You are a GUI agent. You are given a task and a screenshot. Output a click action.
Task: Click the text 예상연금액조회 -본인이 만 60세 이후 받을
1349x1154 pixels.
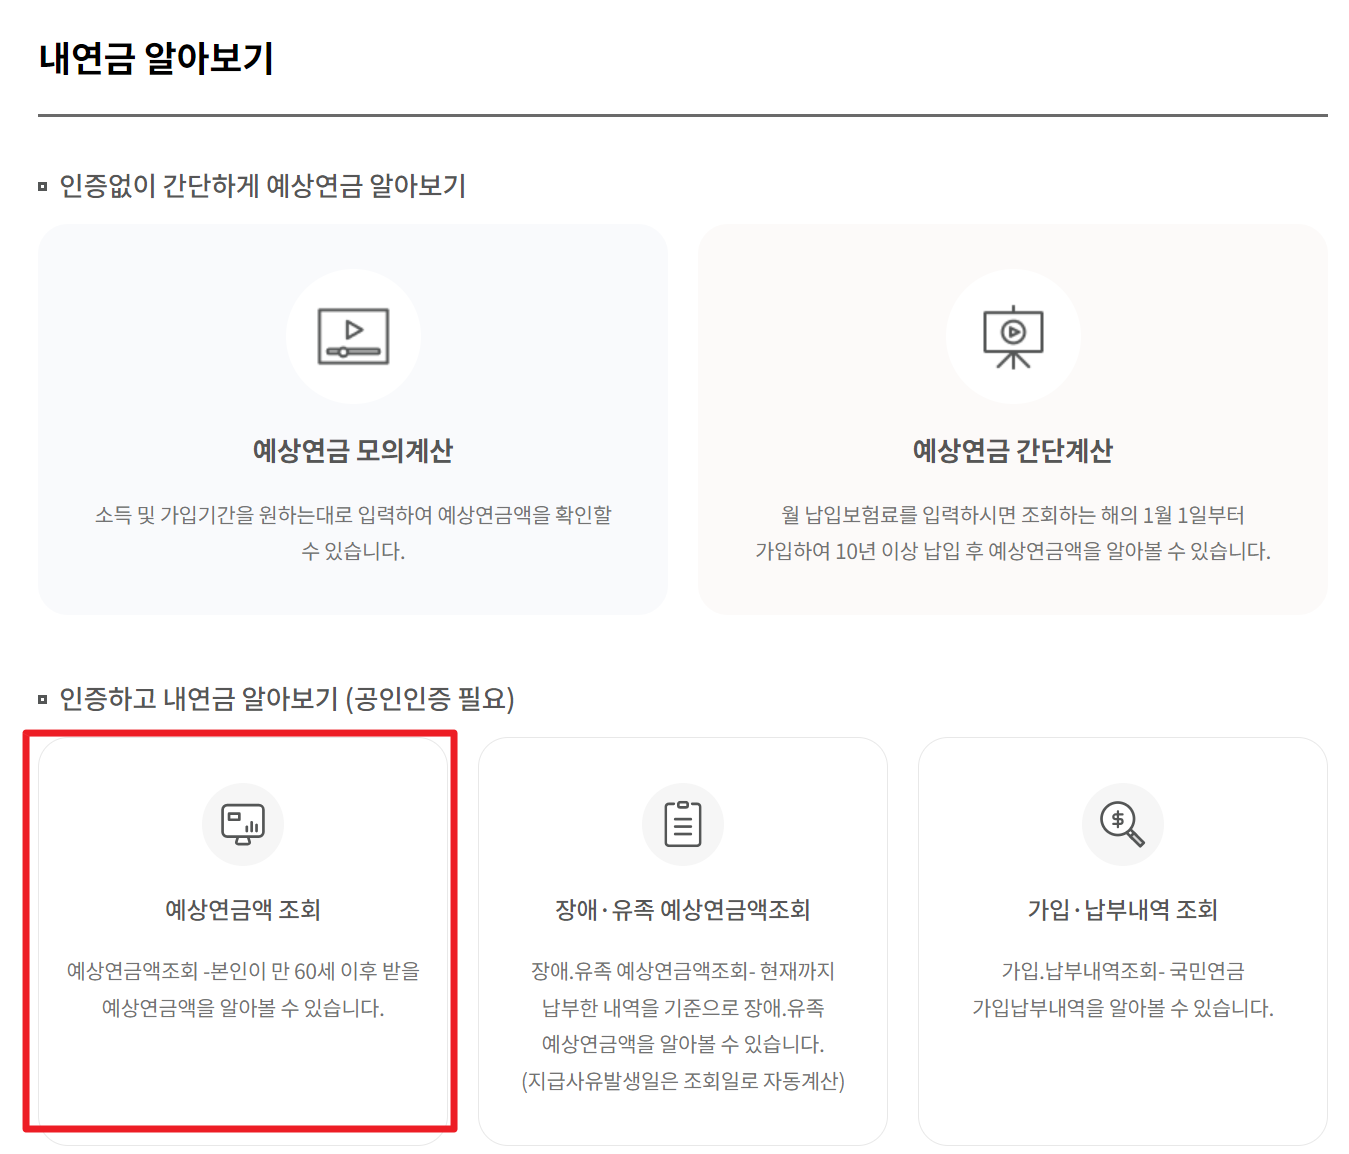click(x=243, y=971)
